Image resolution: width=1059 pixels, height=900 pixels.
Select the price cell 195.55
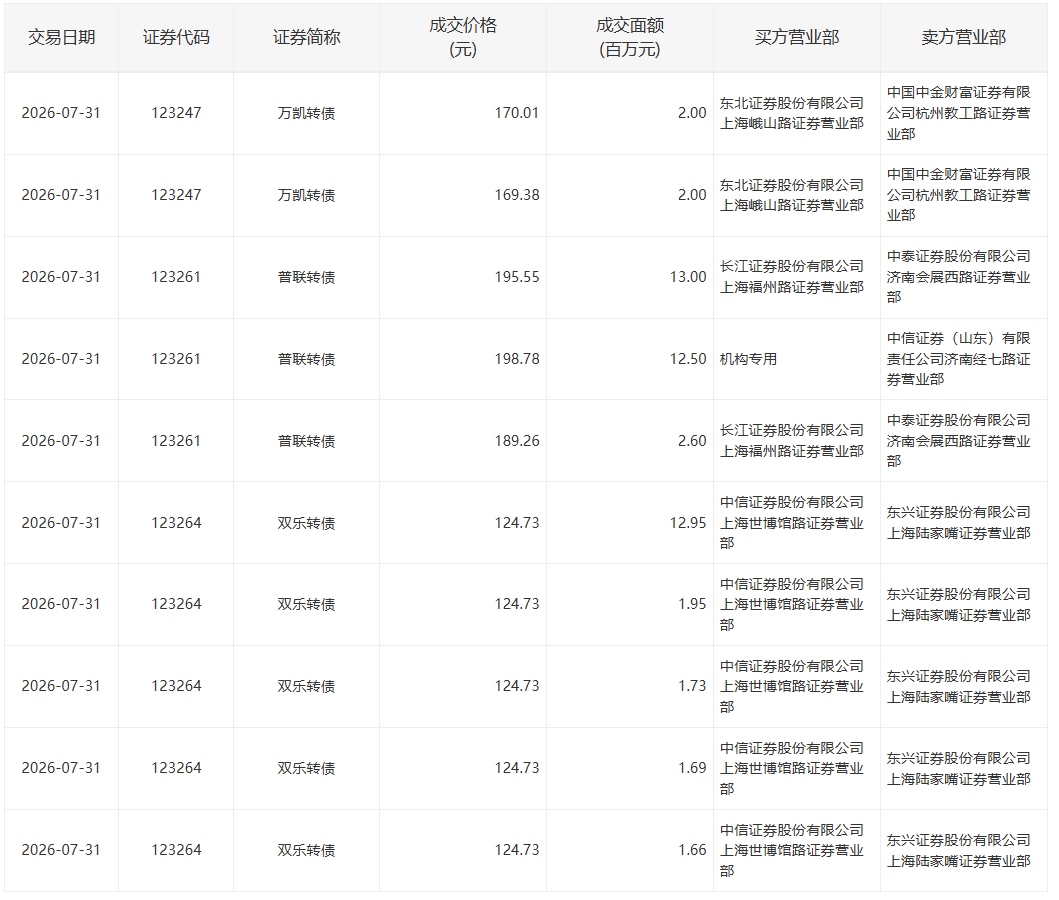pos(517,277)
